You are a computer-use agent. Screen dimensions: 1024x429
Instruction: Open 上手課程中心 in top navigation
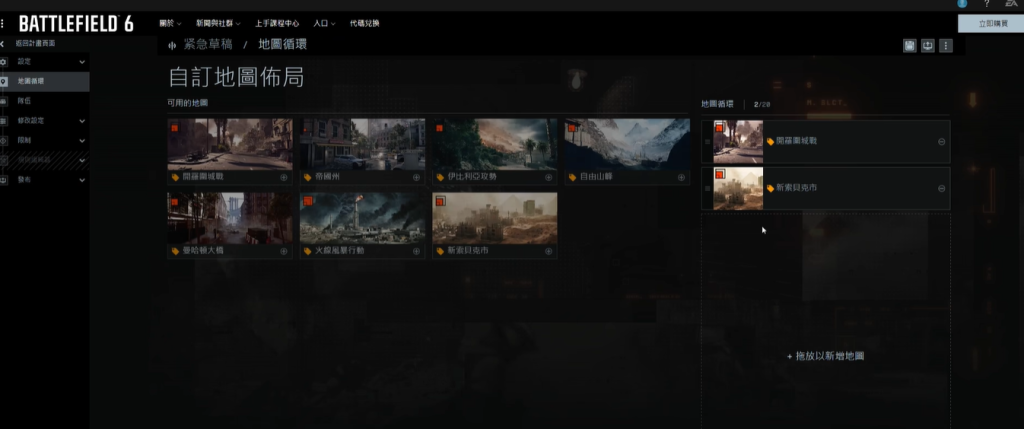[279, 23]
